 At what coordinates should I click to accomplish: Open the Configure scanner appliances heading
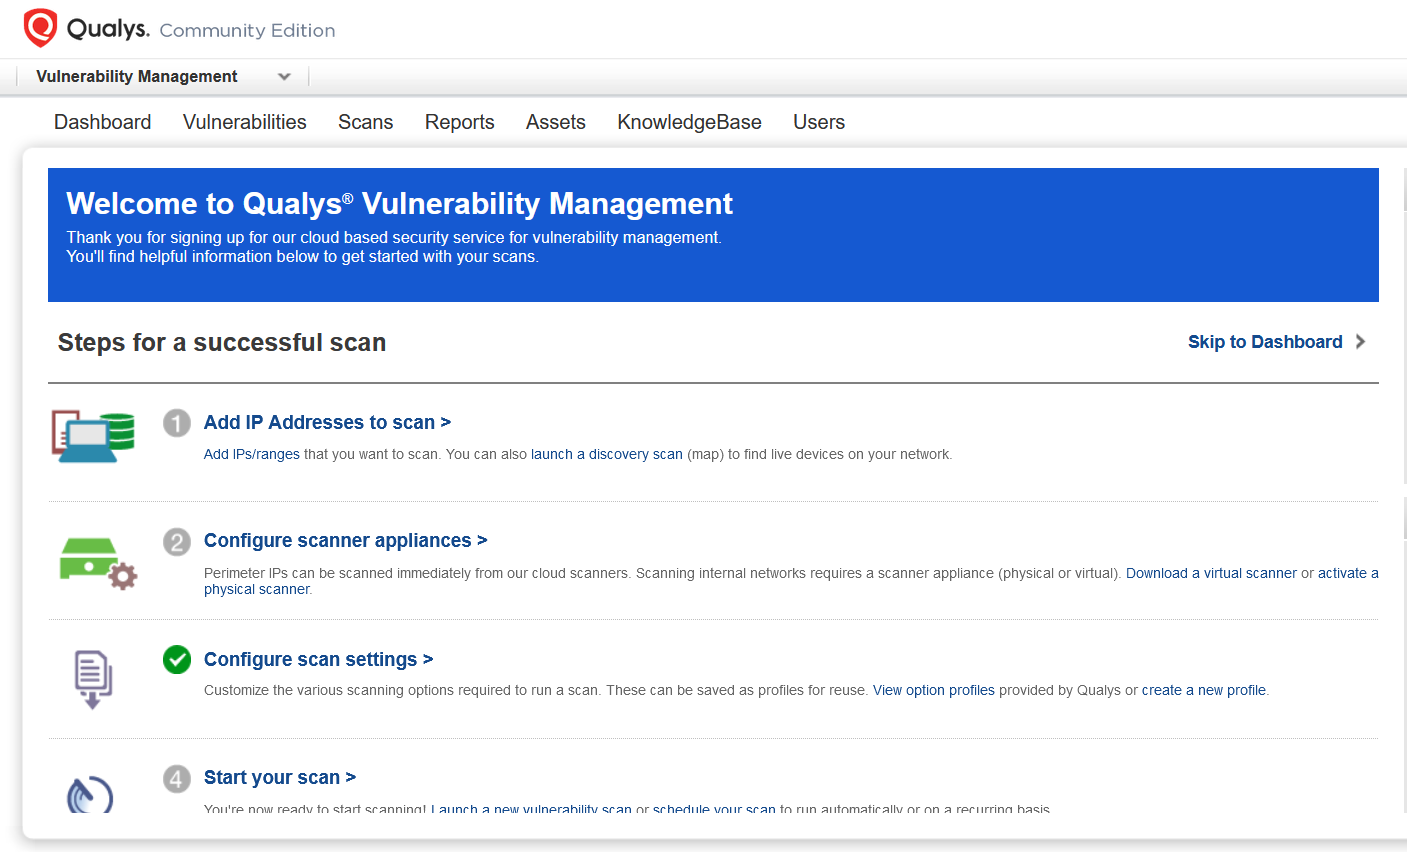pyautogui.click(x=345, y=541)
